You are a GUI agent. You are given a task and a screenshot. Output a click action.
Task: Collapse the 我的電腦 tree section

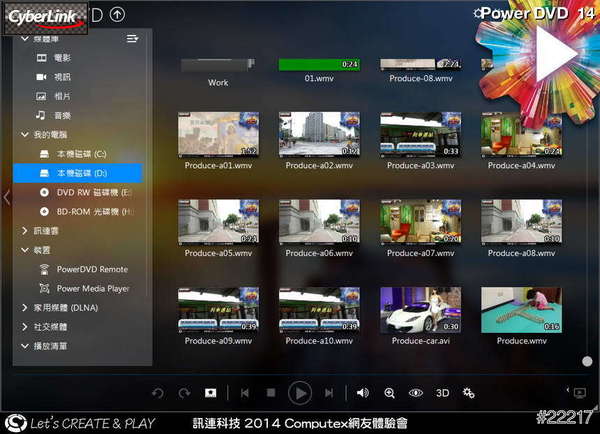[24, 134]
